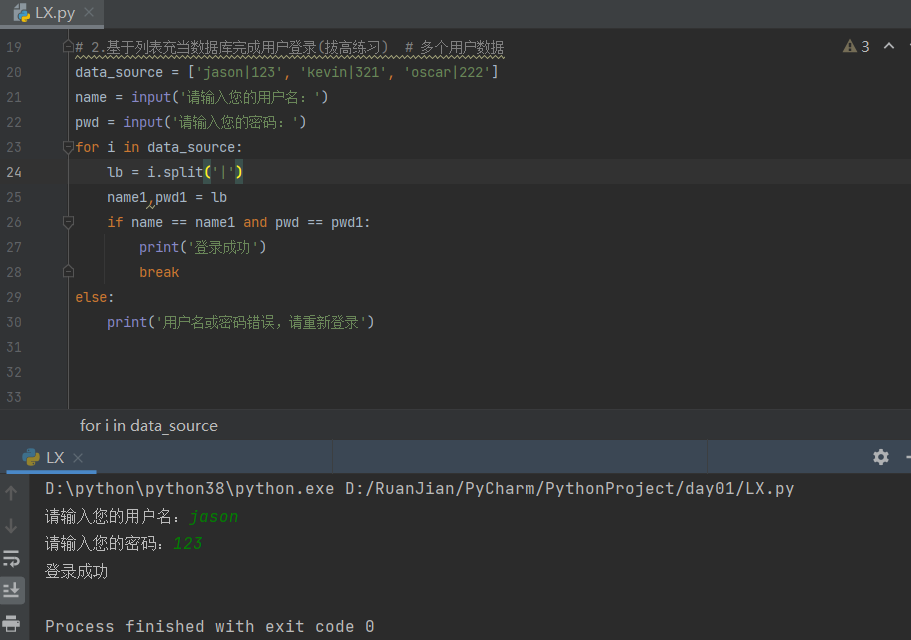
Task: Click the input call on line 21
Action: point(229,98)
